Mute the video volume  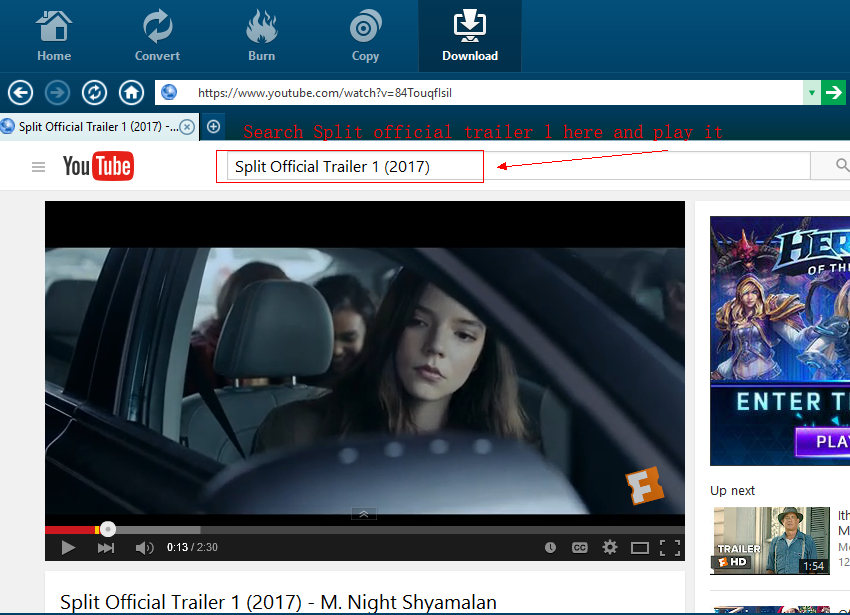144,548
